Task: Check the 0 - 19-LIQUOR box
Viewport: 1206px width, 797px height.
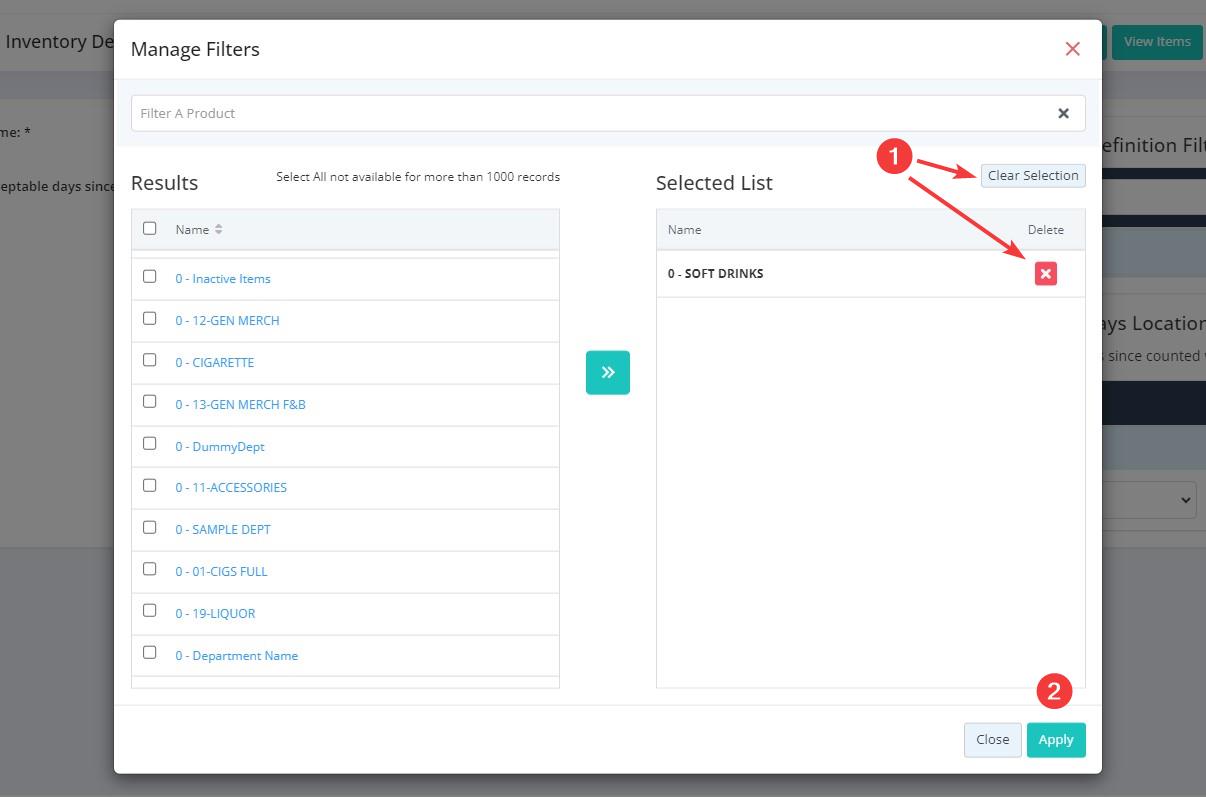Action: tap(150, 611)
